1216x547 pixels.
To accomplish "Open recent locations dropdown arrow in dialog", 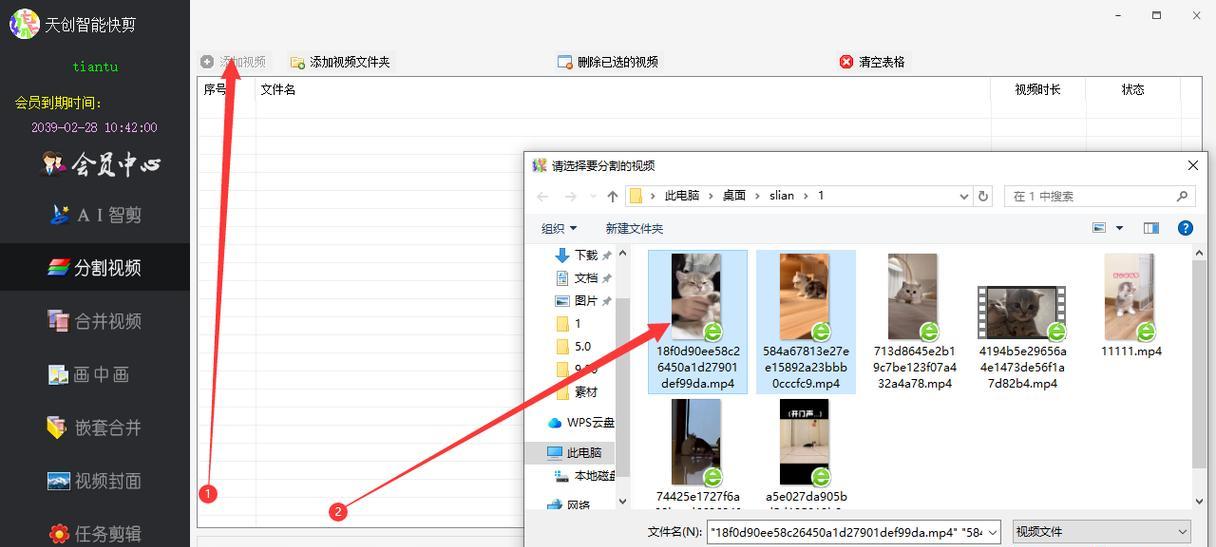I will click(593, 197).
